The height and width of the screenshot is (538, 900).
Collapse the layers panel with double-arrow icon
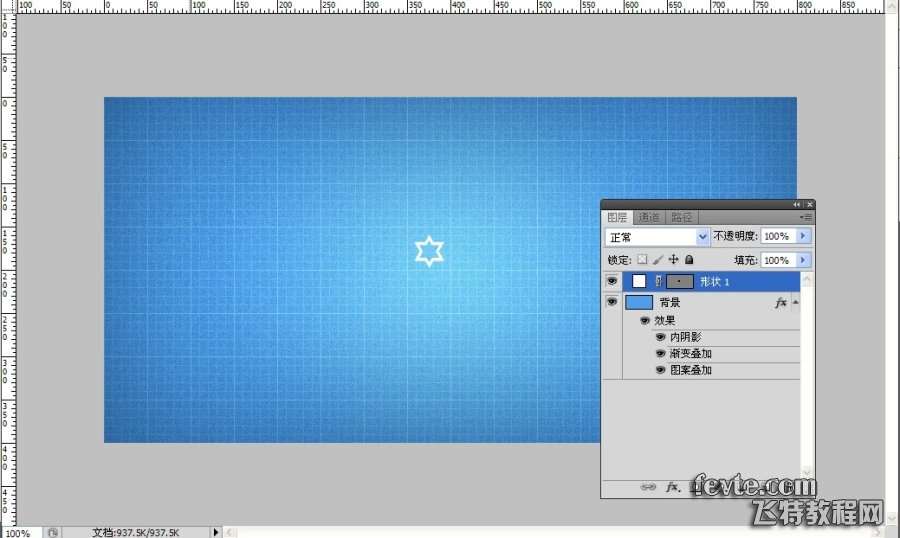point(797,204)
